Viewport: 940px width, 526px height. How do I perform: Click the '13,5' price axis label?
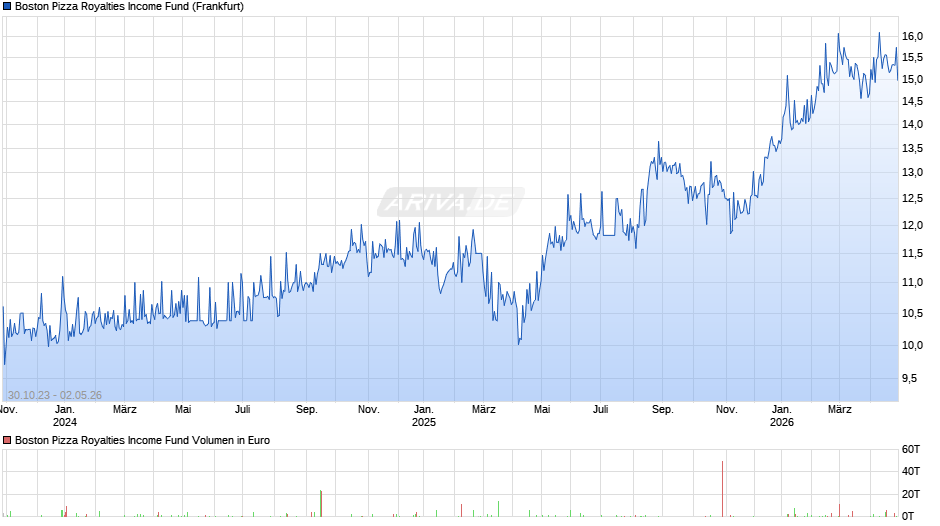(912, 149)
